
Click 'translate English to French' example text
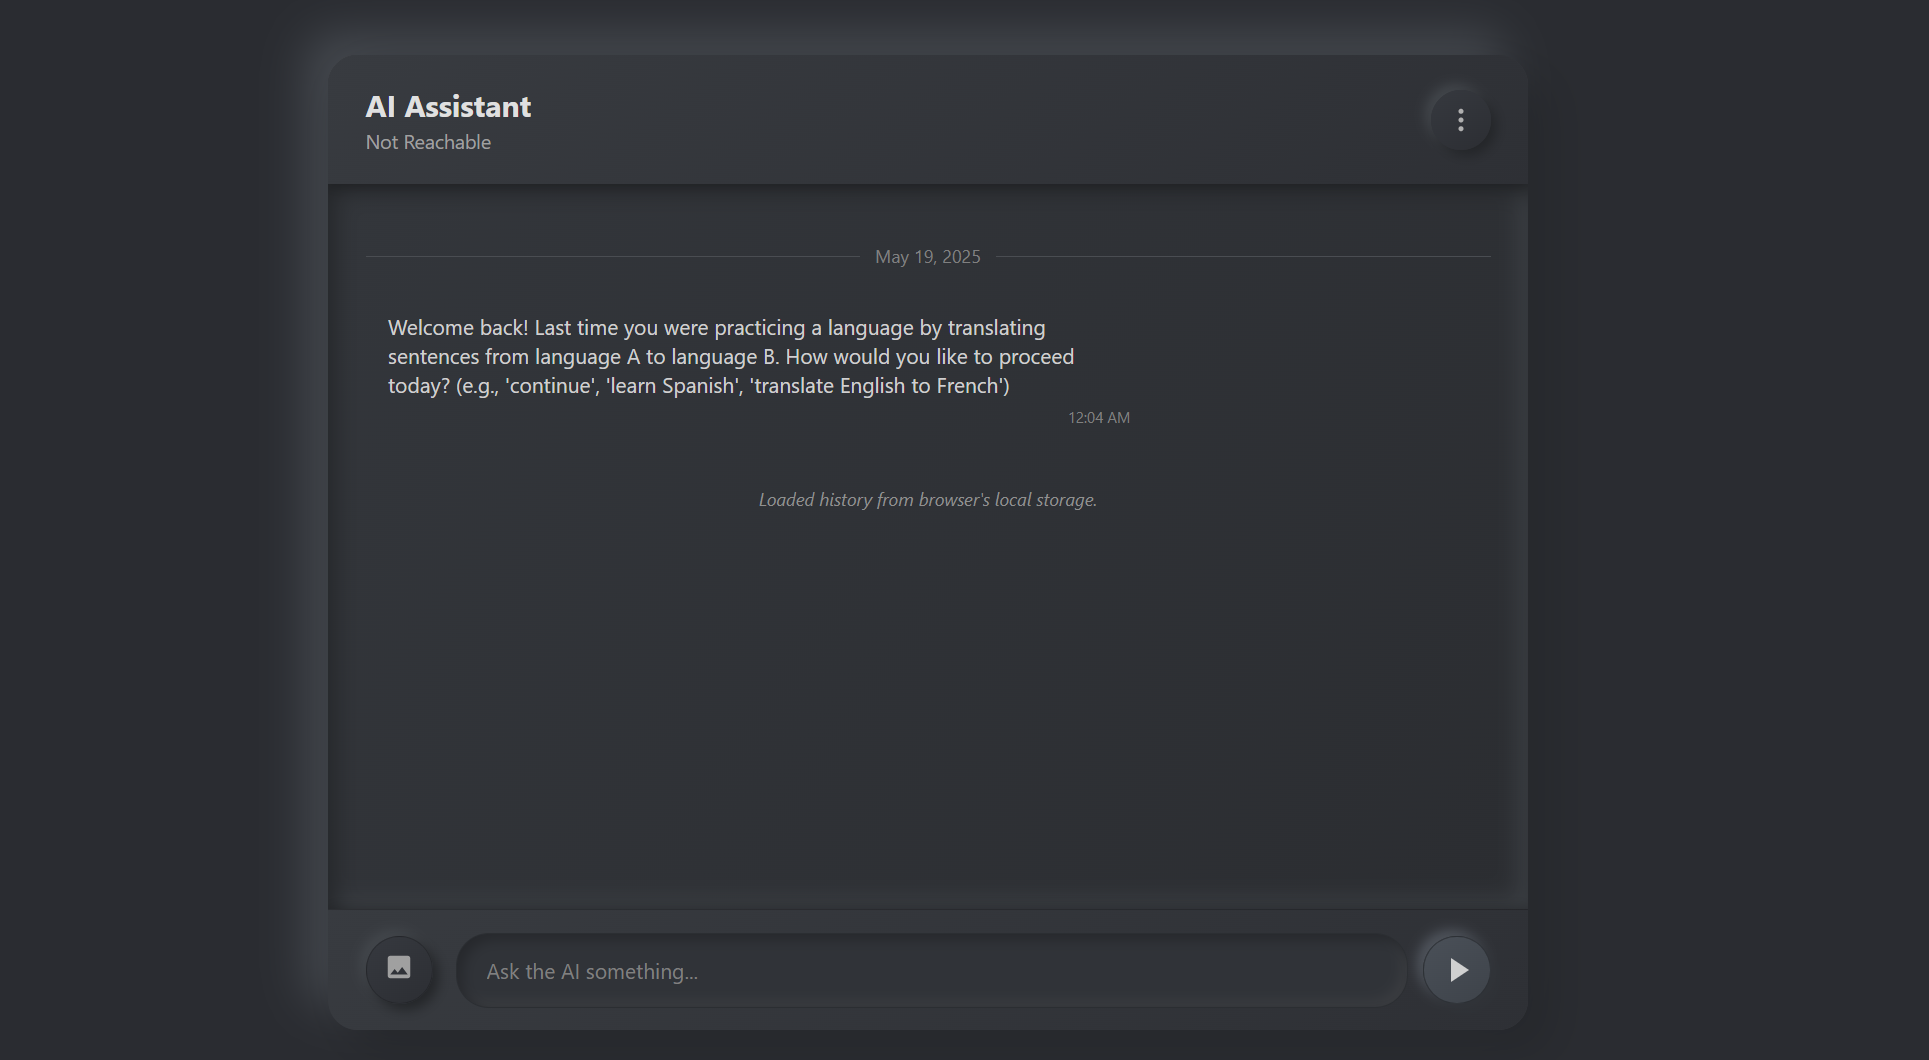pos(877,386)
